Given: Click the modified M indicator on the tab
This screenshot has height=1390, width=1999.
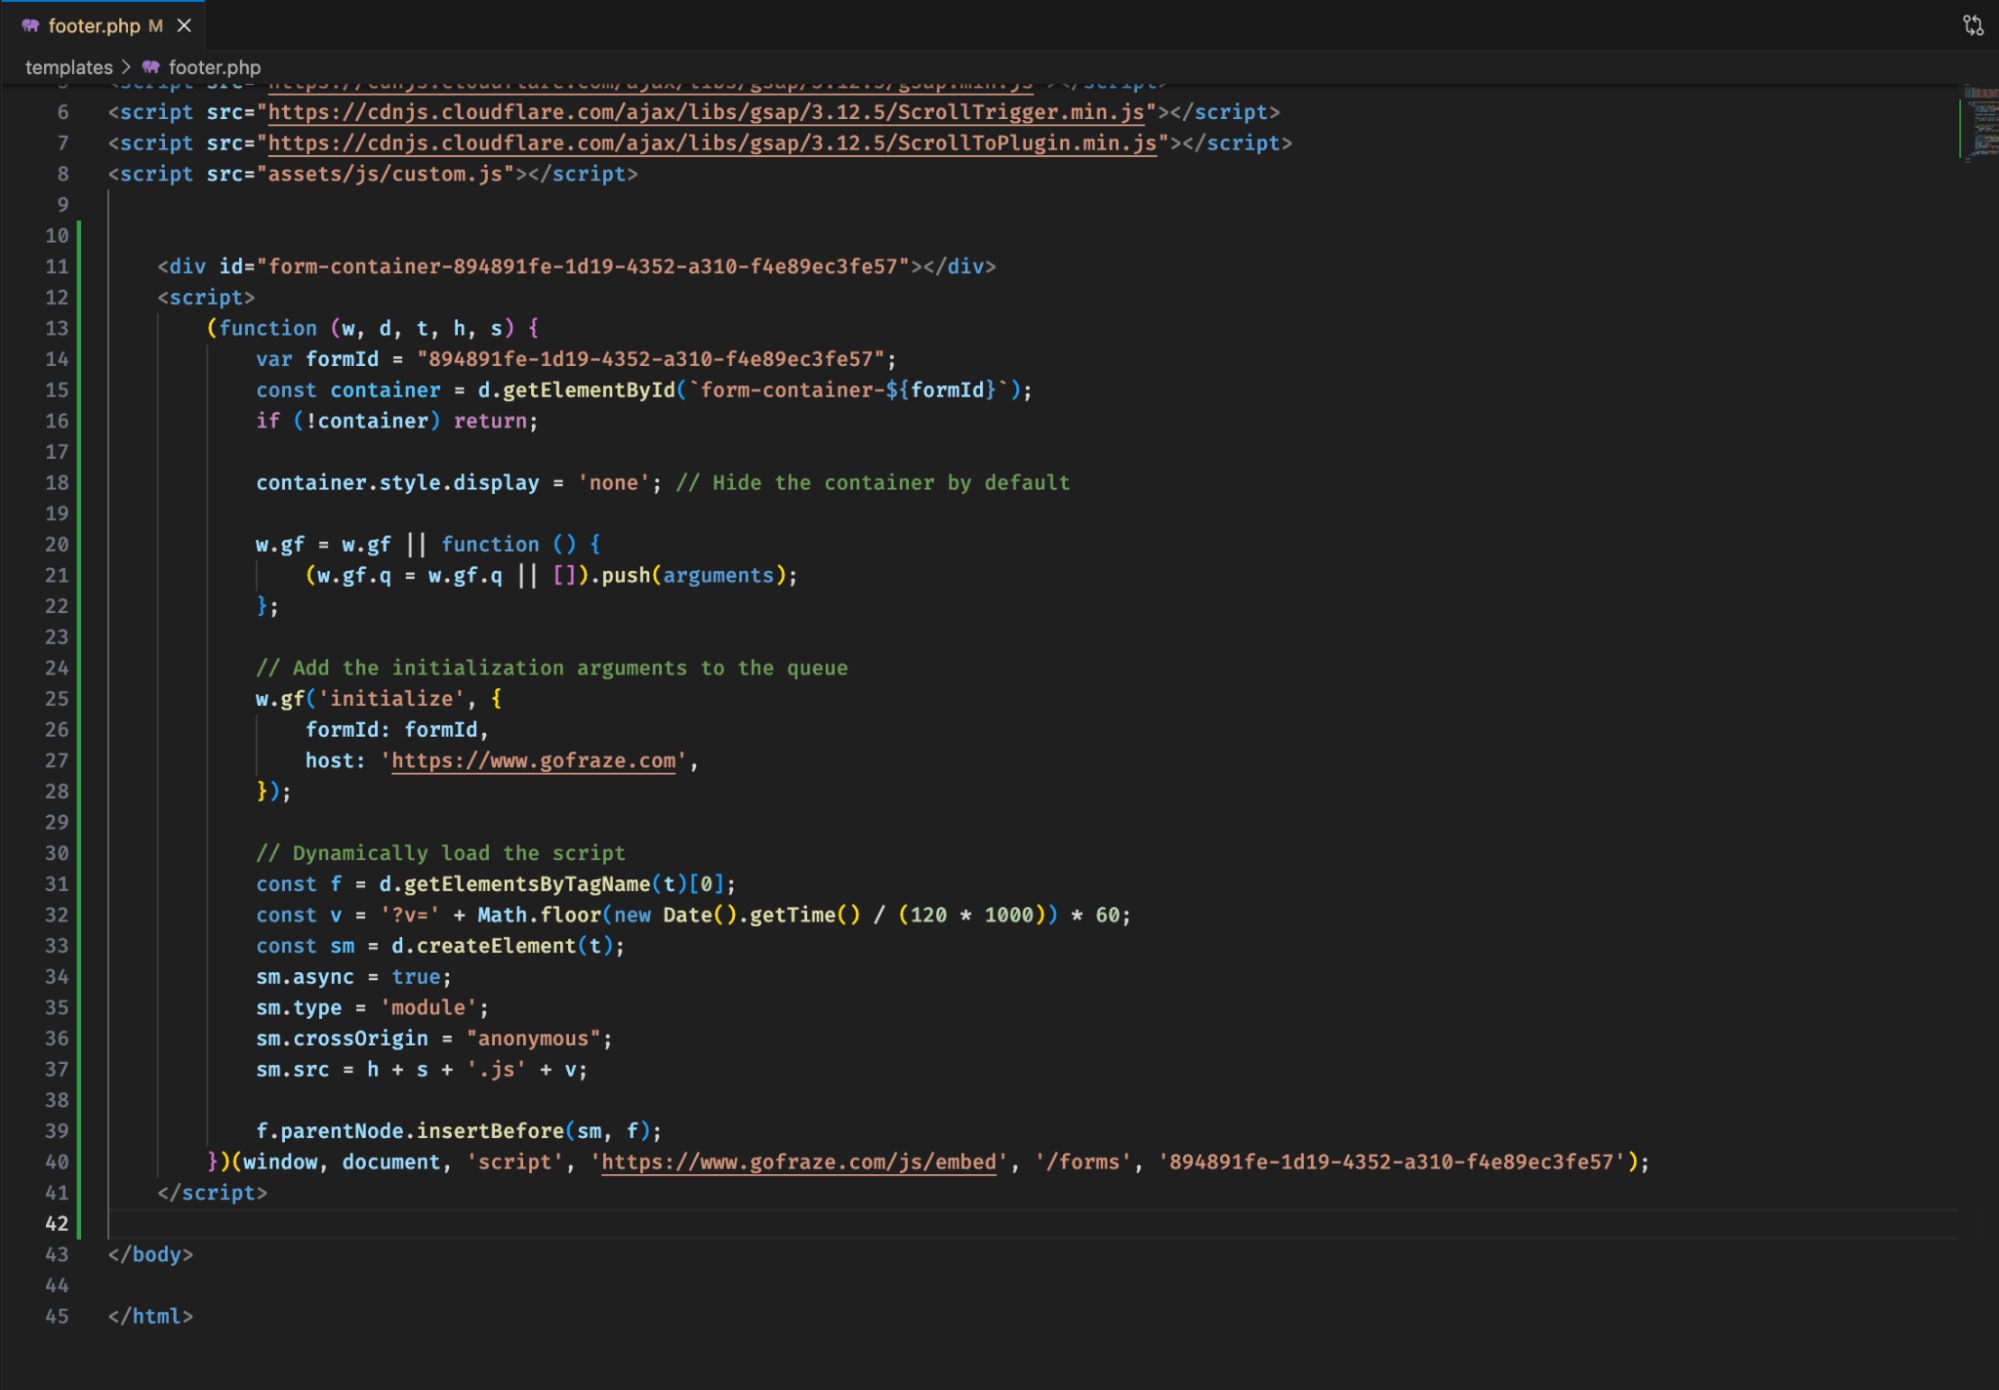Looking at the screenshot, I should click(155, 26).
